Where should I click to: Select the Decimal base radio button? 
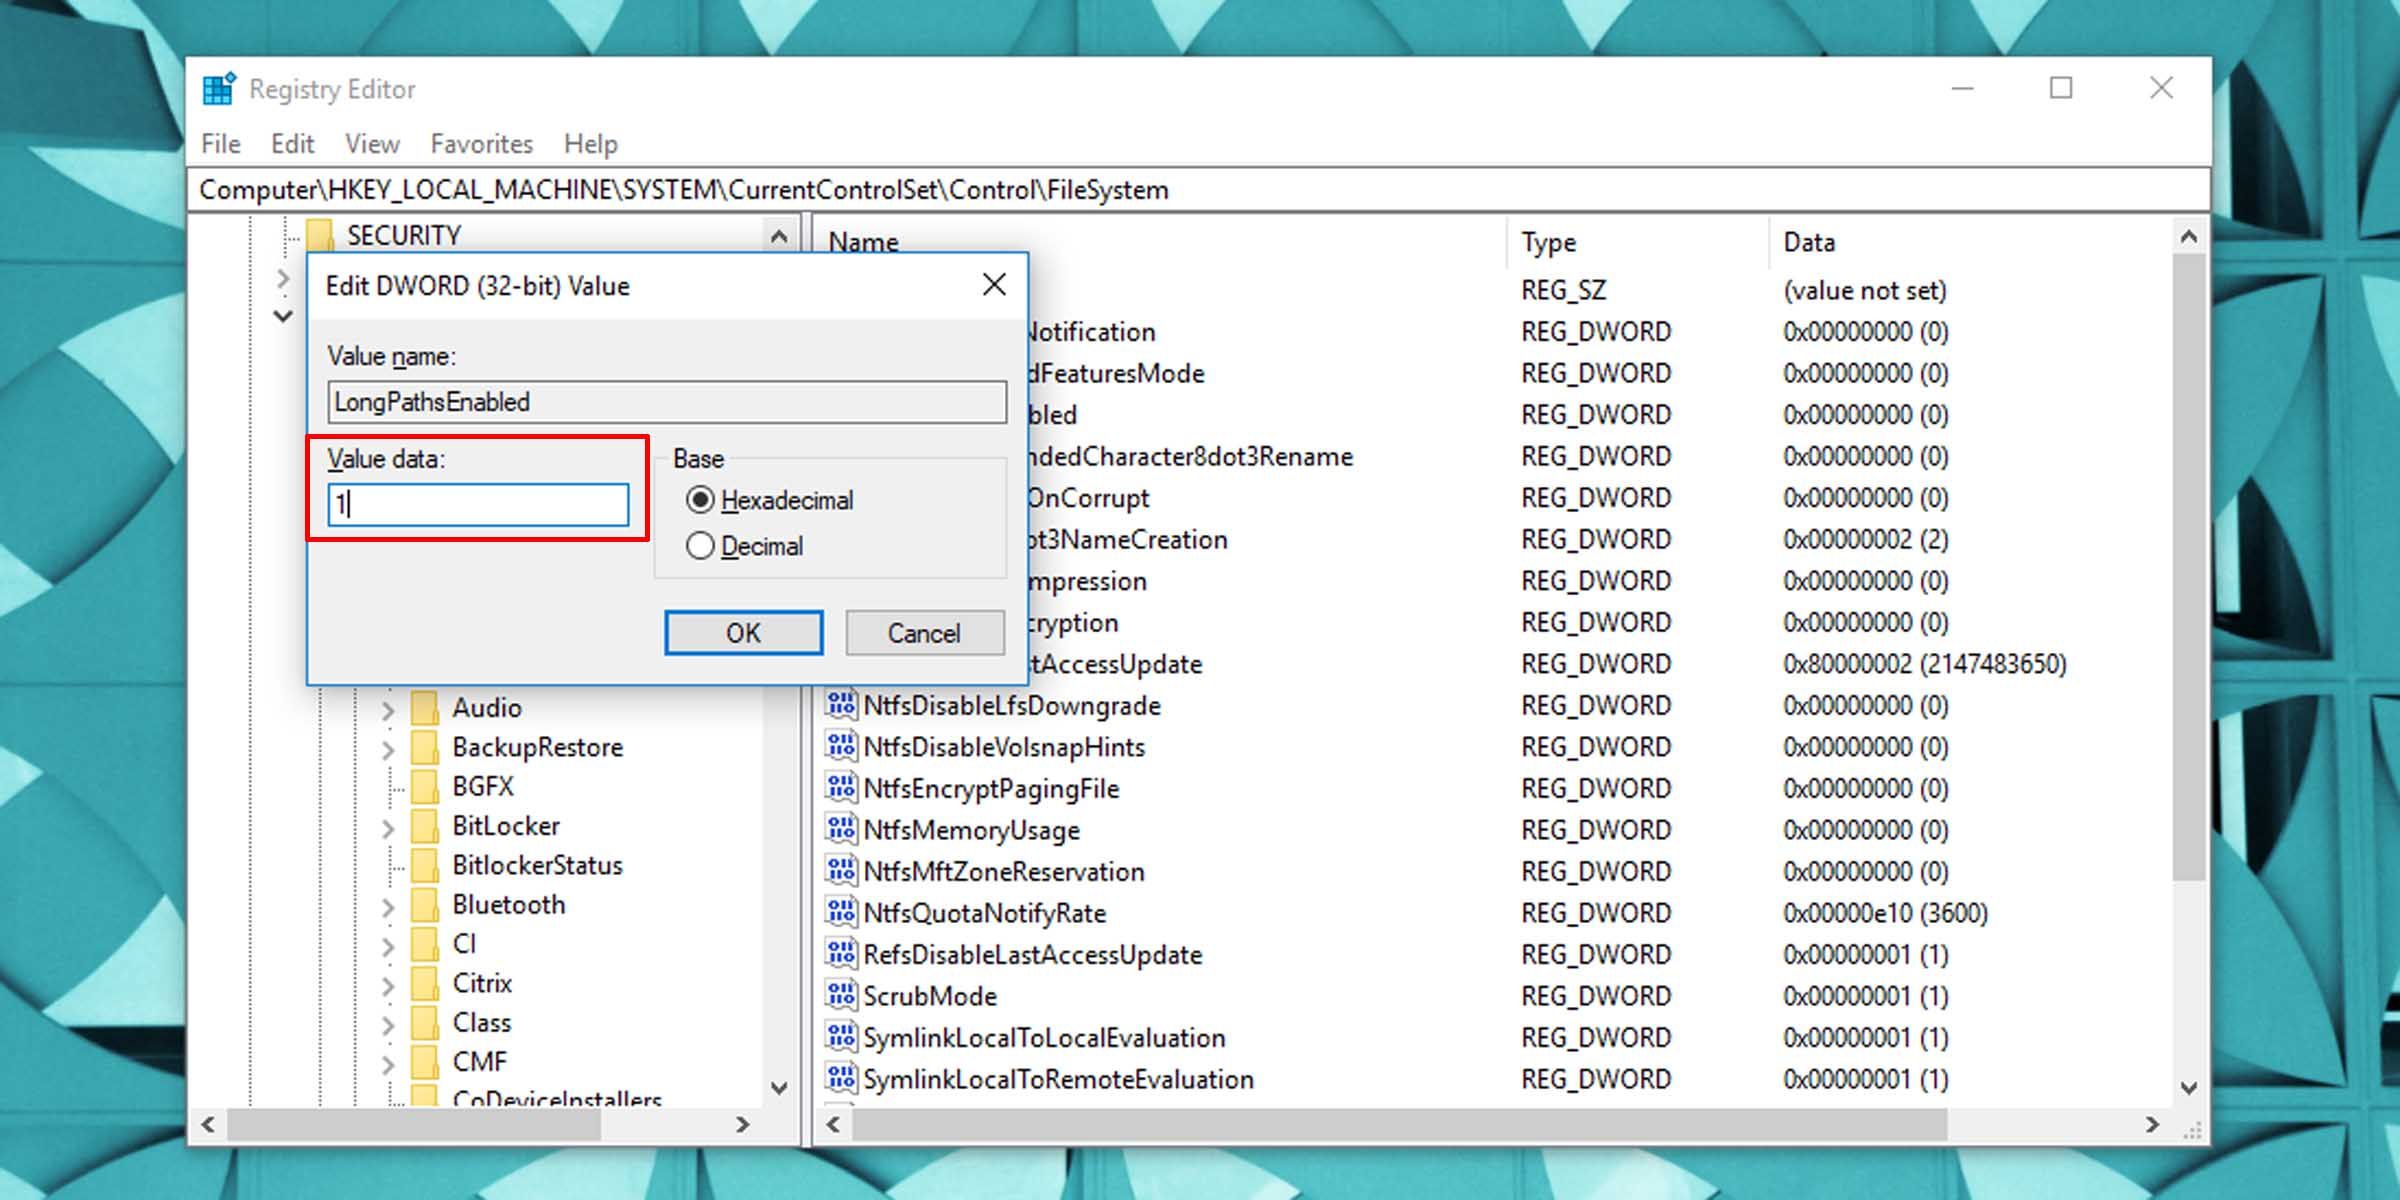[699, 546]
